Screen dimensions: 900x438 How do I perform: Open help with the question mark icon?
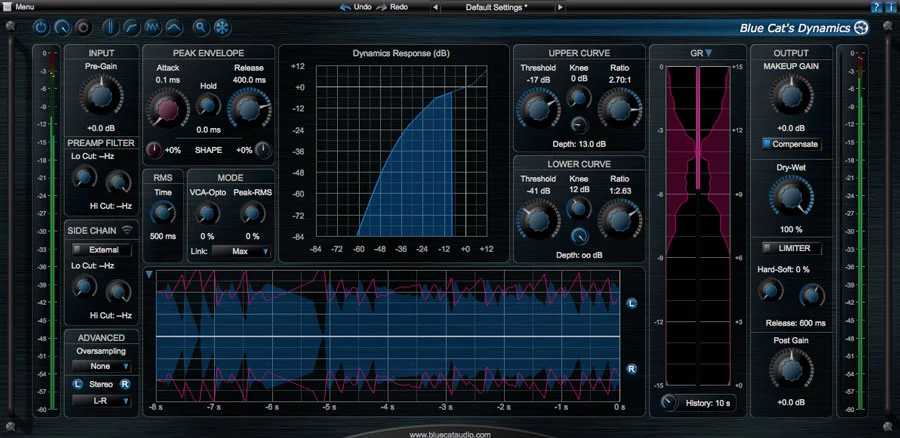coord(875,7)
